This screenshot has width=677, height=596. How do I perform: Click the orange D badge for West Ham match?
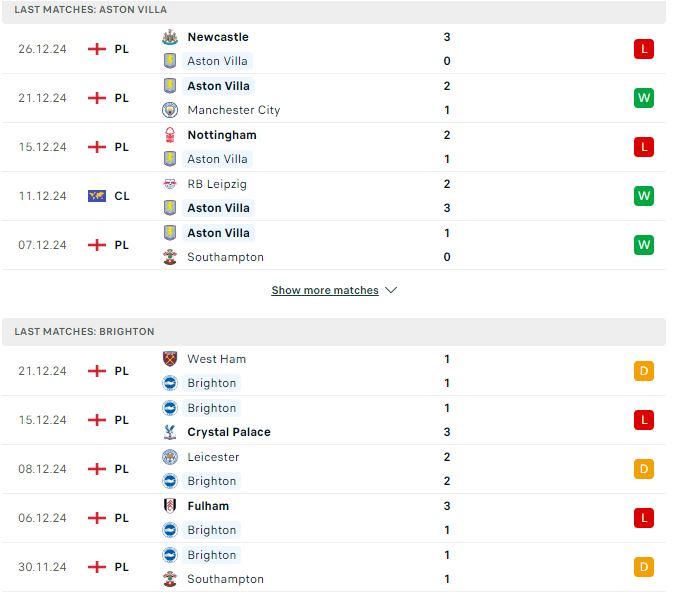[x=644, y=371]
